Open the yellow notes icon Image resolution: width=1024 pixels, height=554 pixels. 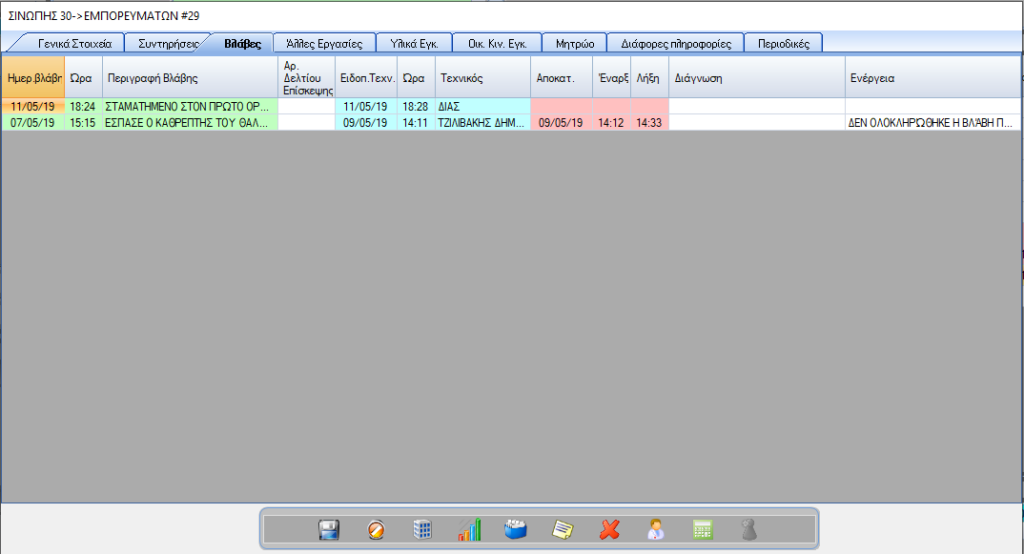click(563, 530)
